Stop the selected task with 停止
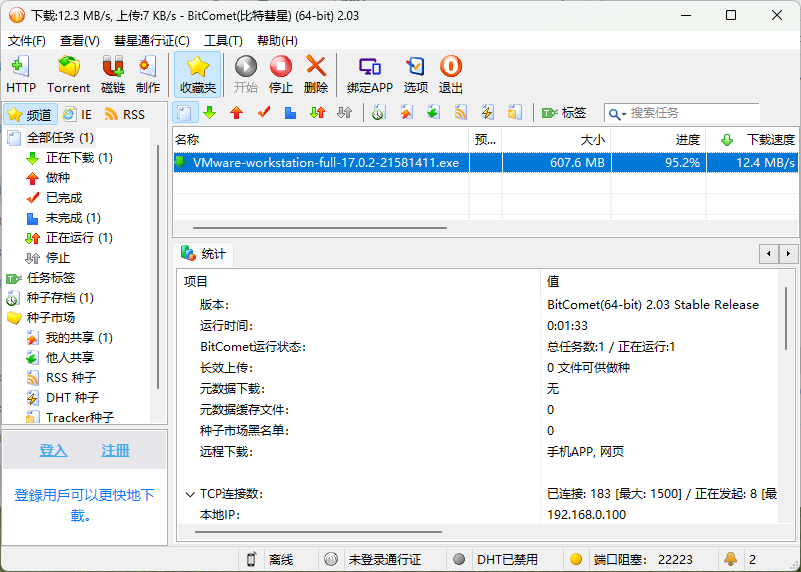801x572 pixels. click(280, 74)
